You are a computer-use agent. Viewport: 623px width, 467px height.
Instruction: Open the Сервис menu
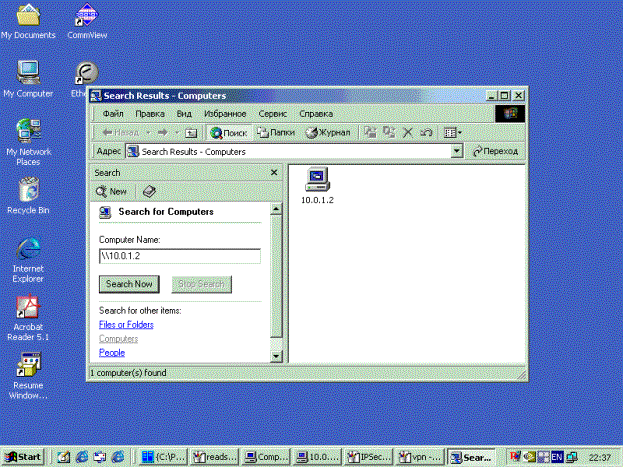pyautogui.click(x=273, y=114)
